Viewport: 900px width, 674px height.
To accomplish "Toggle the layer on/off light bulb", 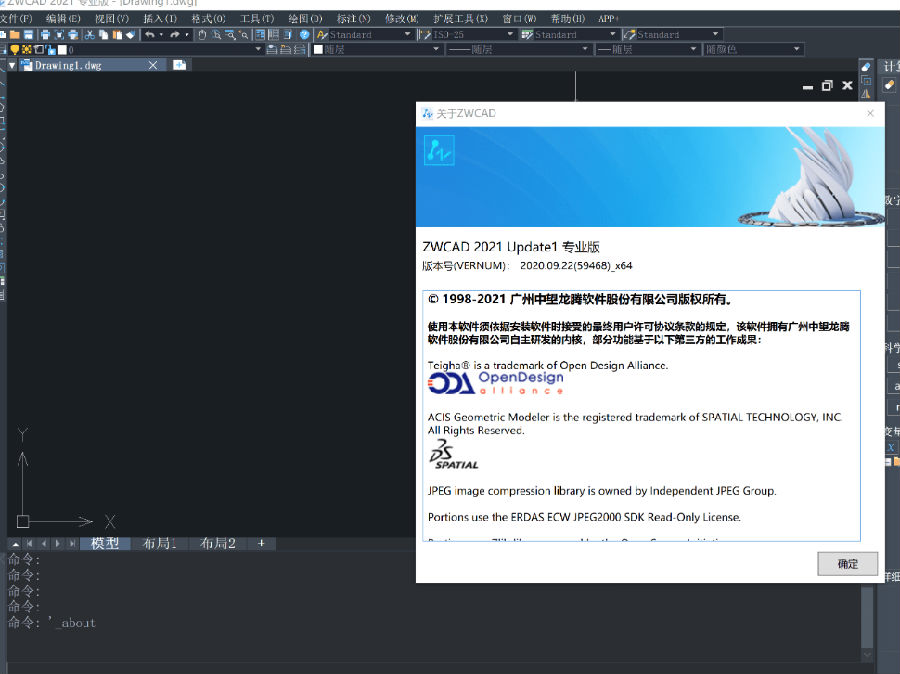I will 15,48.
